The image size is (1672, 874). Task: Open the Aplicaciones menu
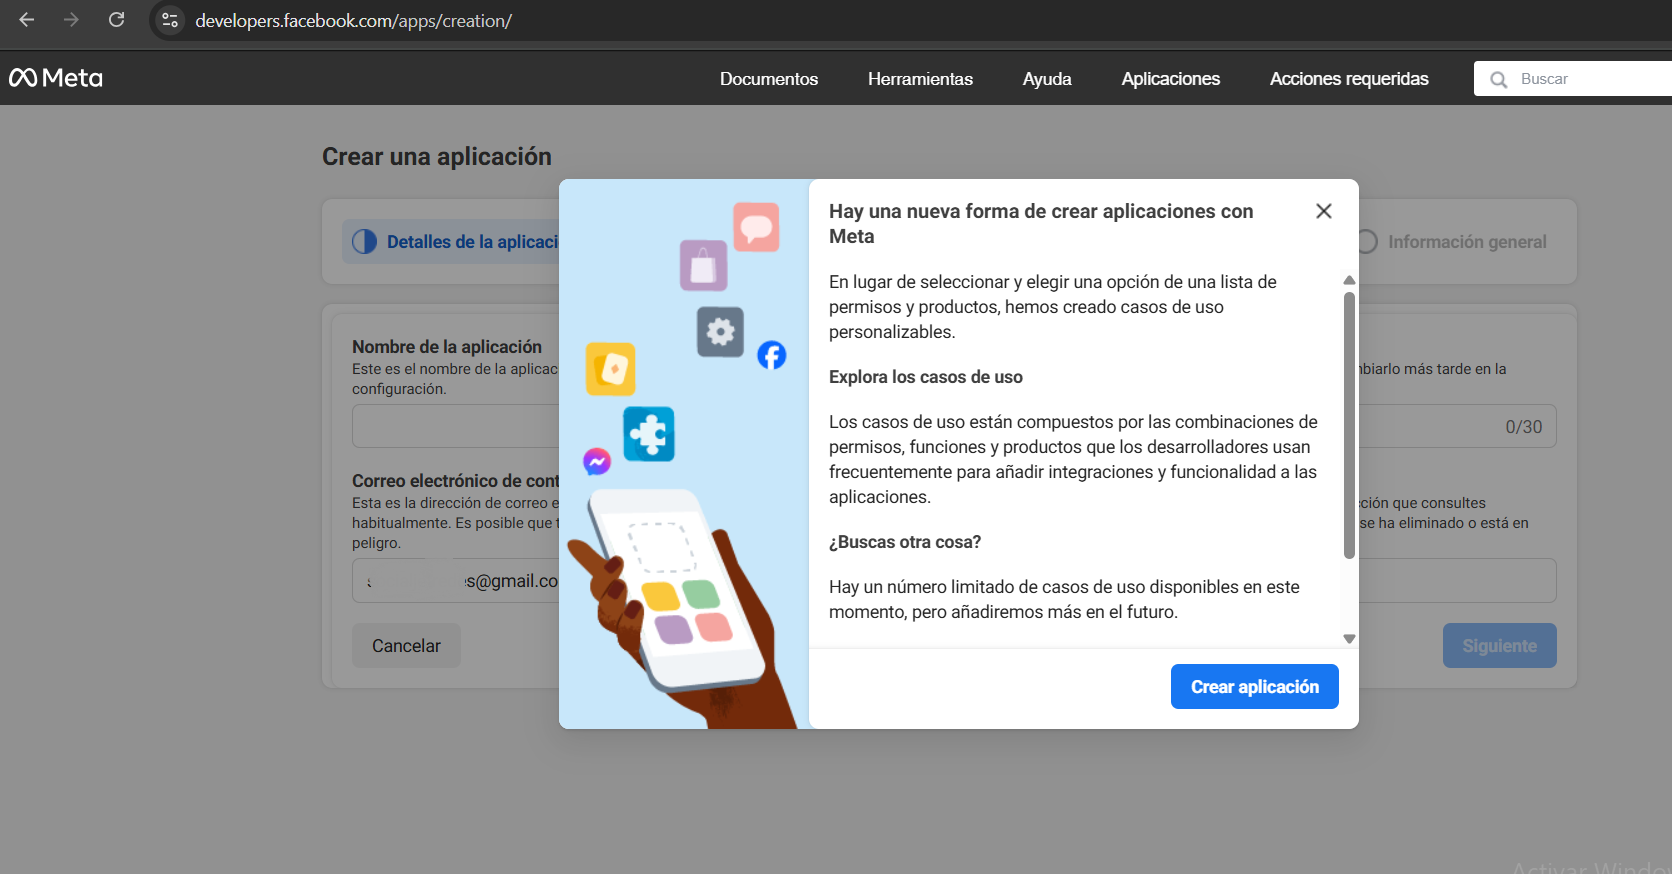coord(1170,79)
